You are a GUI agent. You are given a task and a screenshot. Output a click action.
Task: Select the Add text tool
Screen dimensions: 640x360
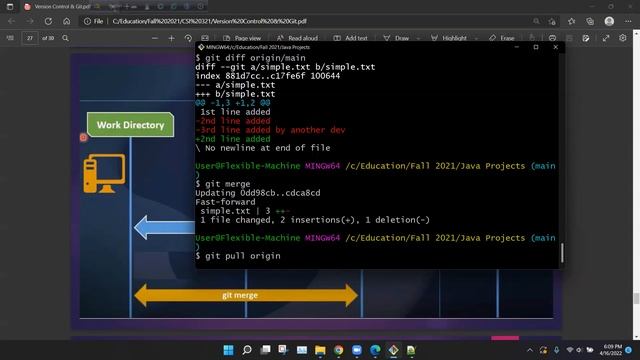point(350,38)
